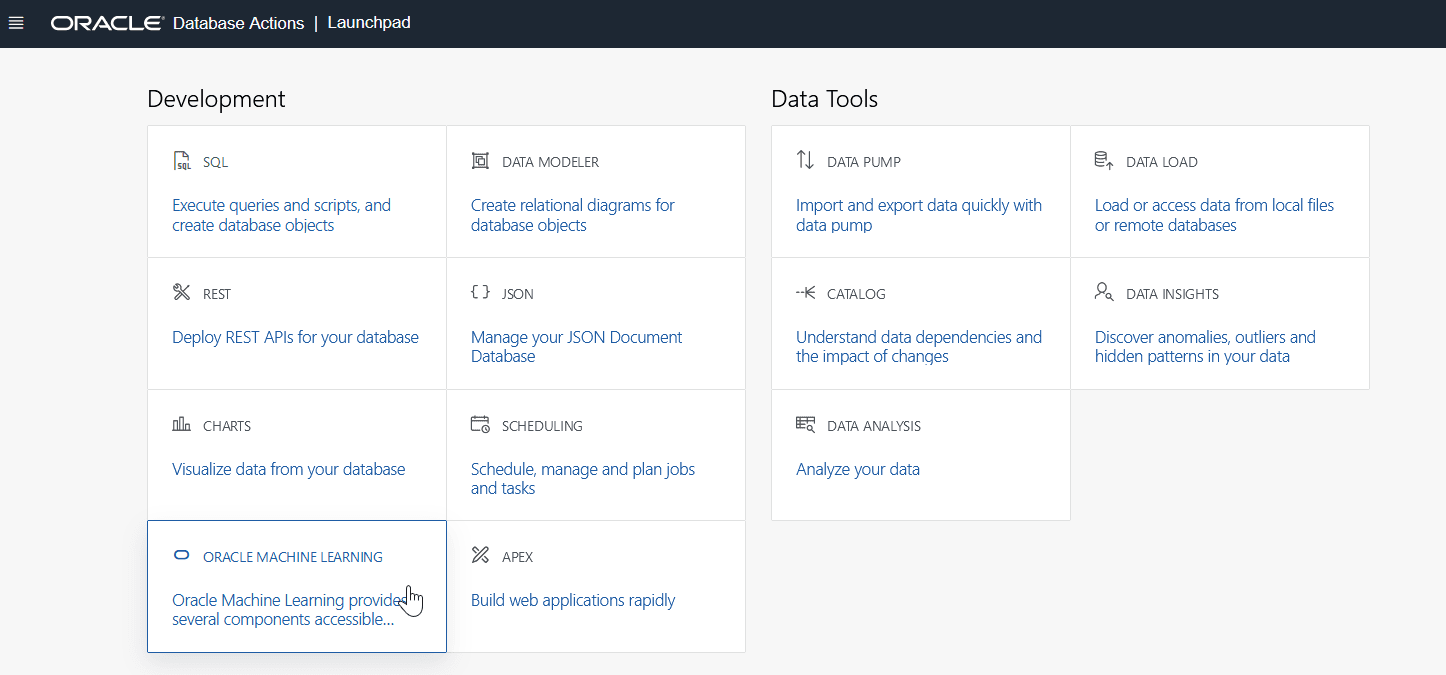Select the DATA PUMP card title

[x=864, y=162]
